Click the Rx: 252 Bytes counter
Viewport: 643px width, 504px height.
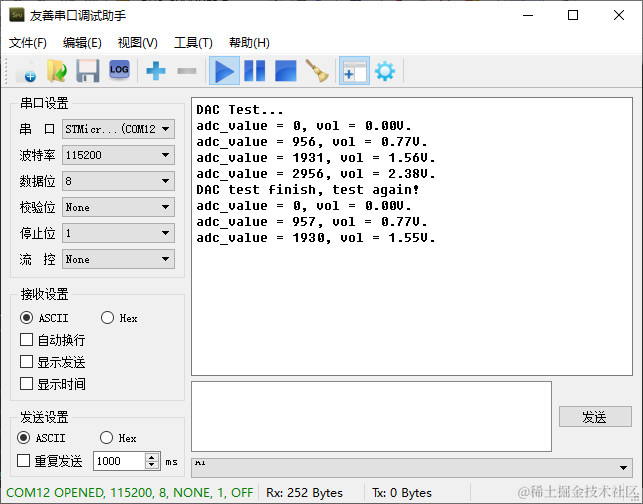pos(304,493)
